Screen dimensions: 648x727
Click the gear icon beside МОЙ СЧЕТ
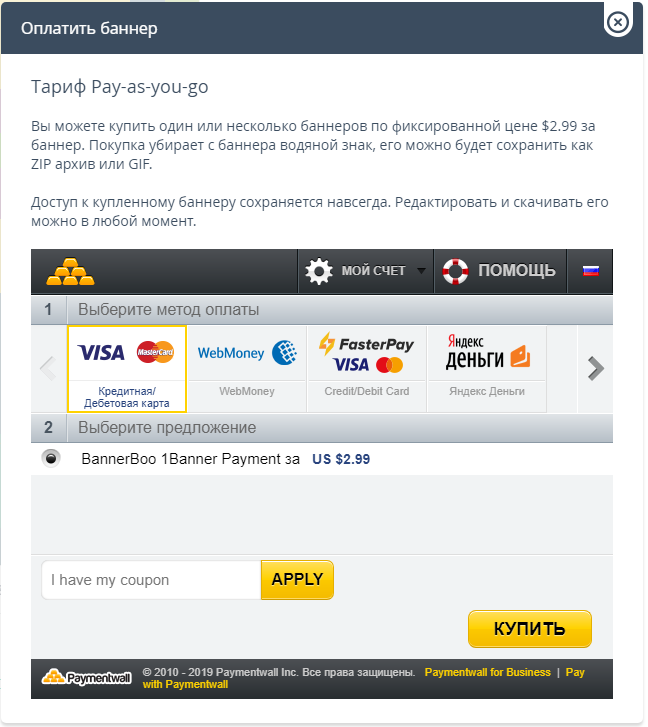click(x=319, y=271)
